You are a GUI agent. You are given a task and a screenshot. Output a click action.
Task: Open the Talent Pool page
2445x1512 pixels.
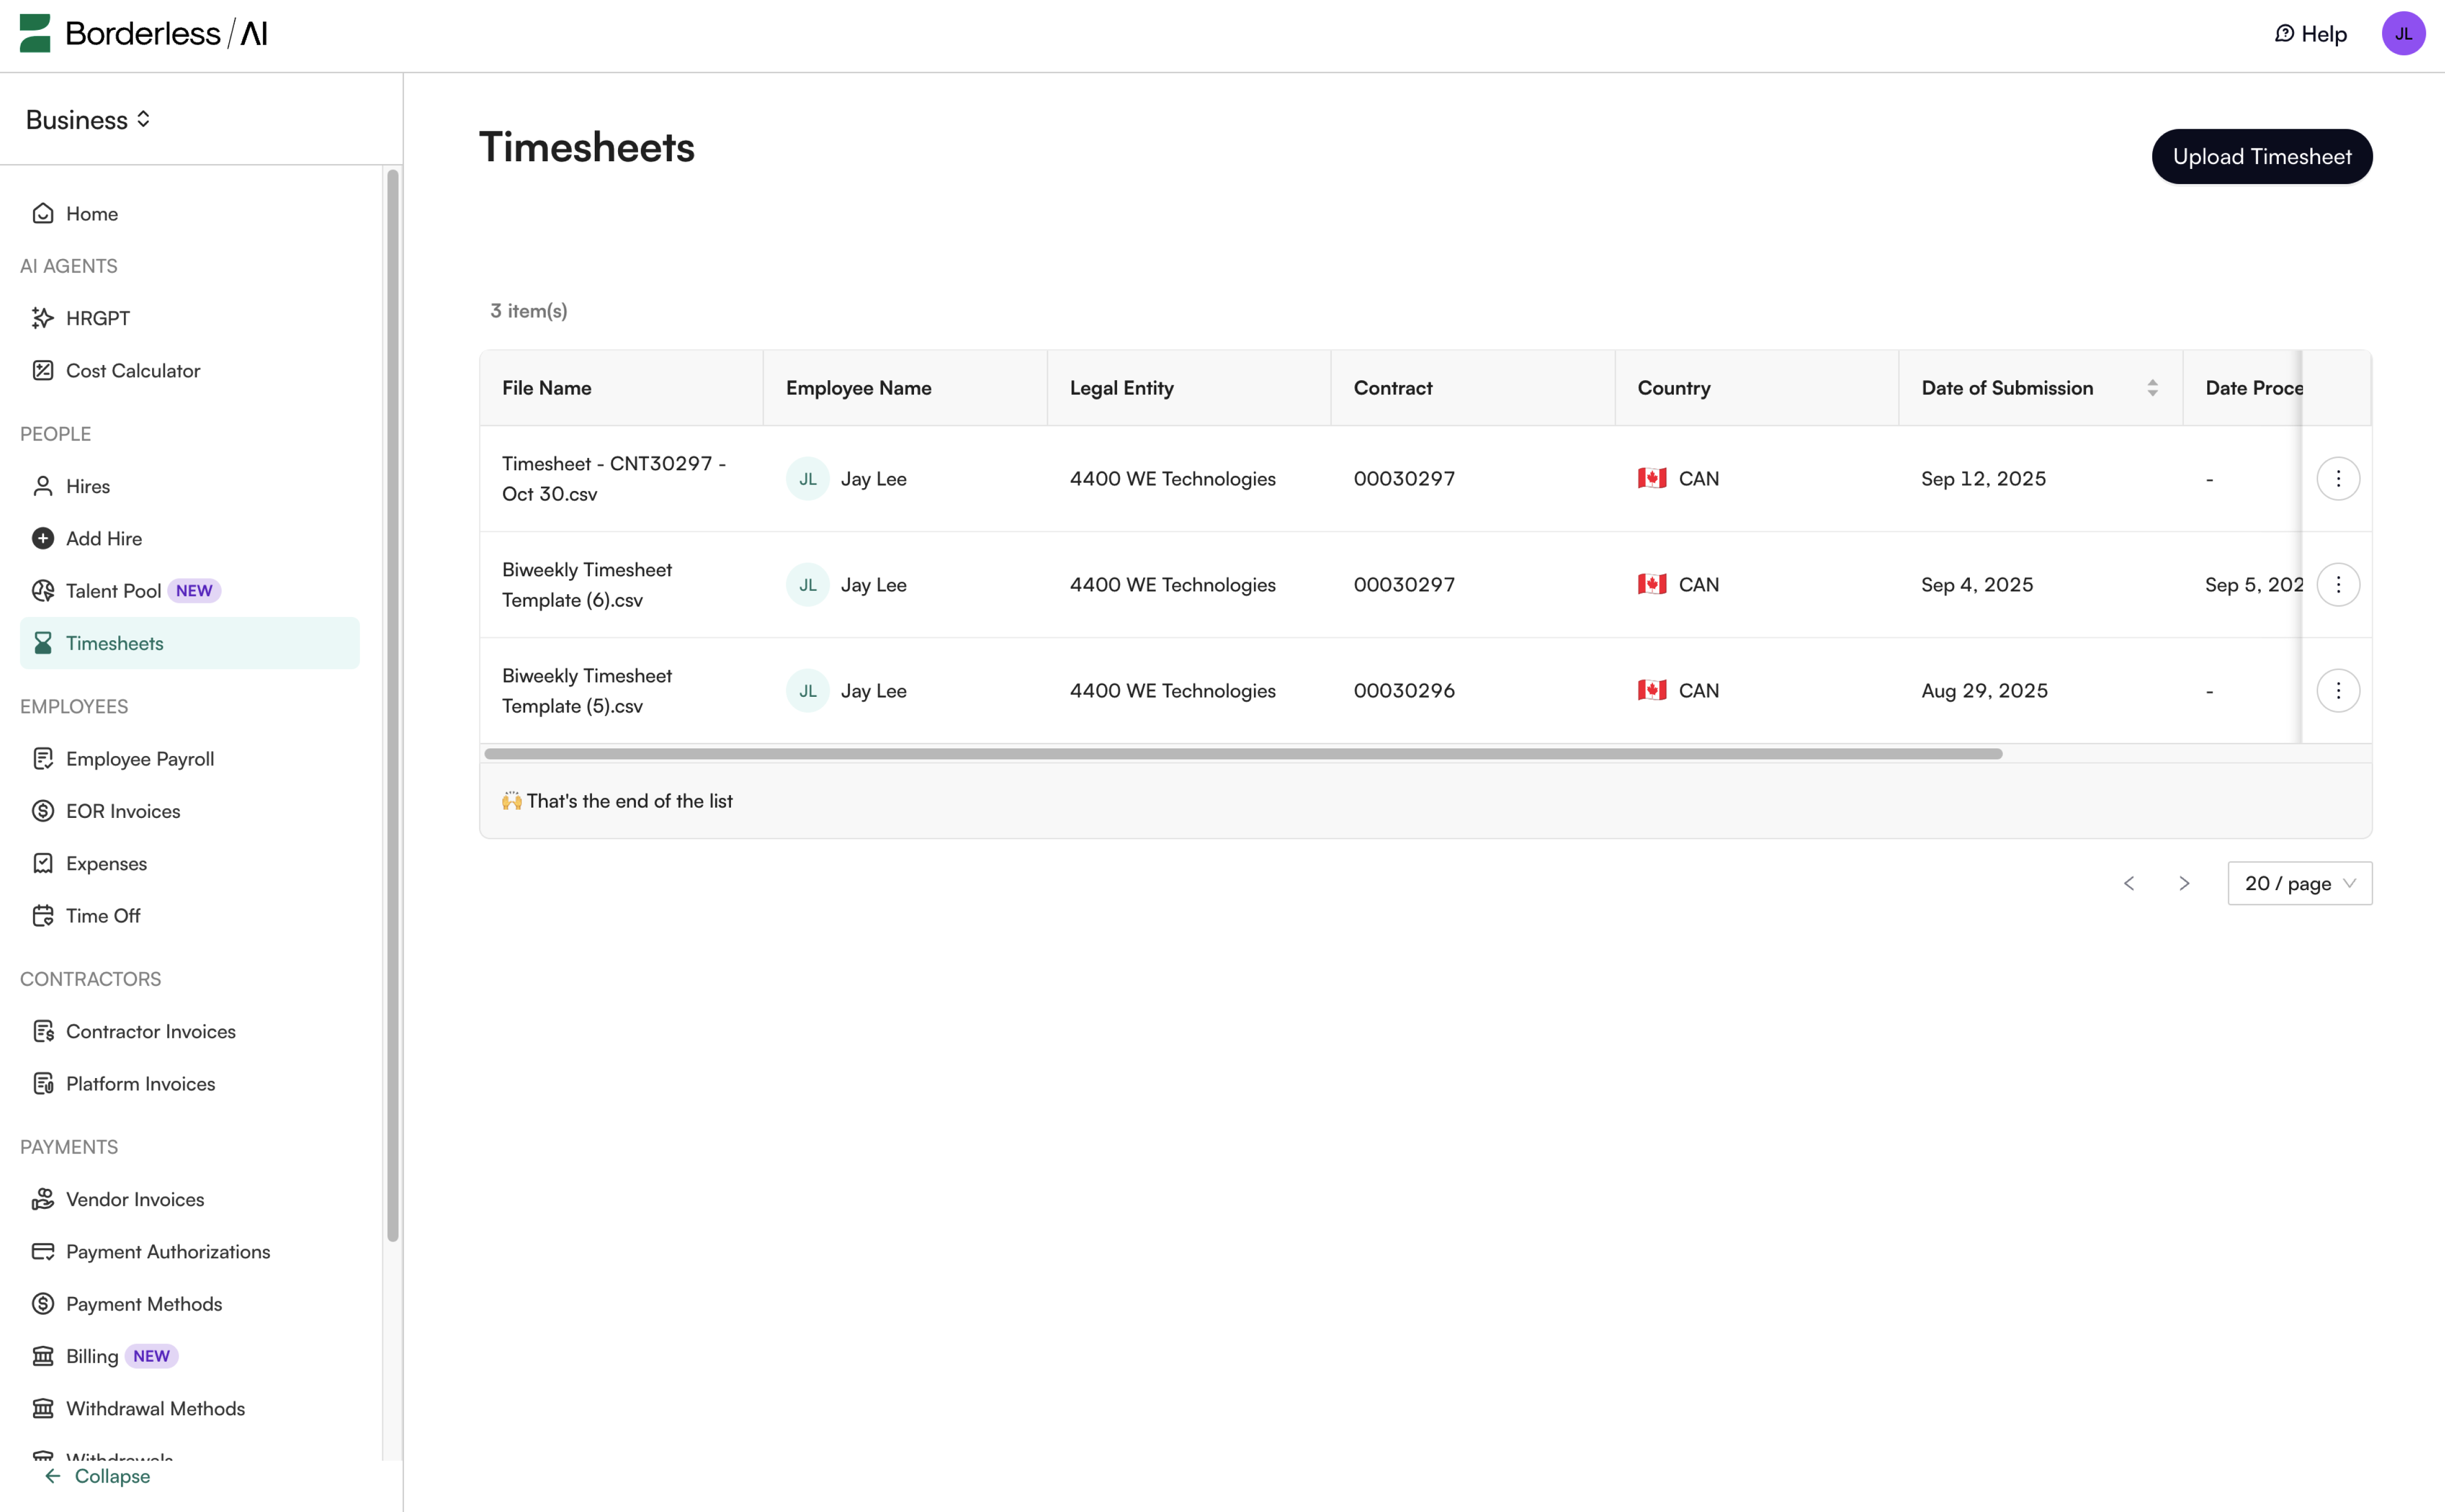tap(112, 590)
